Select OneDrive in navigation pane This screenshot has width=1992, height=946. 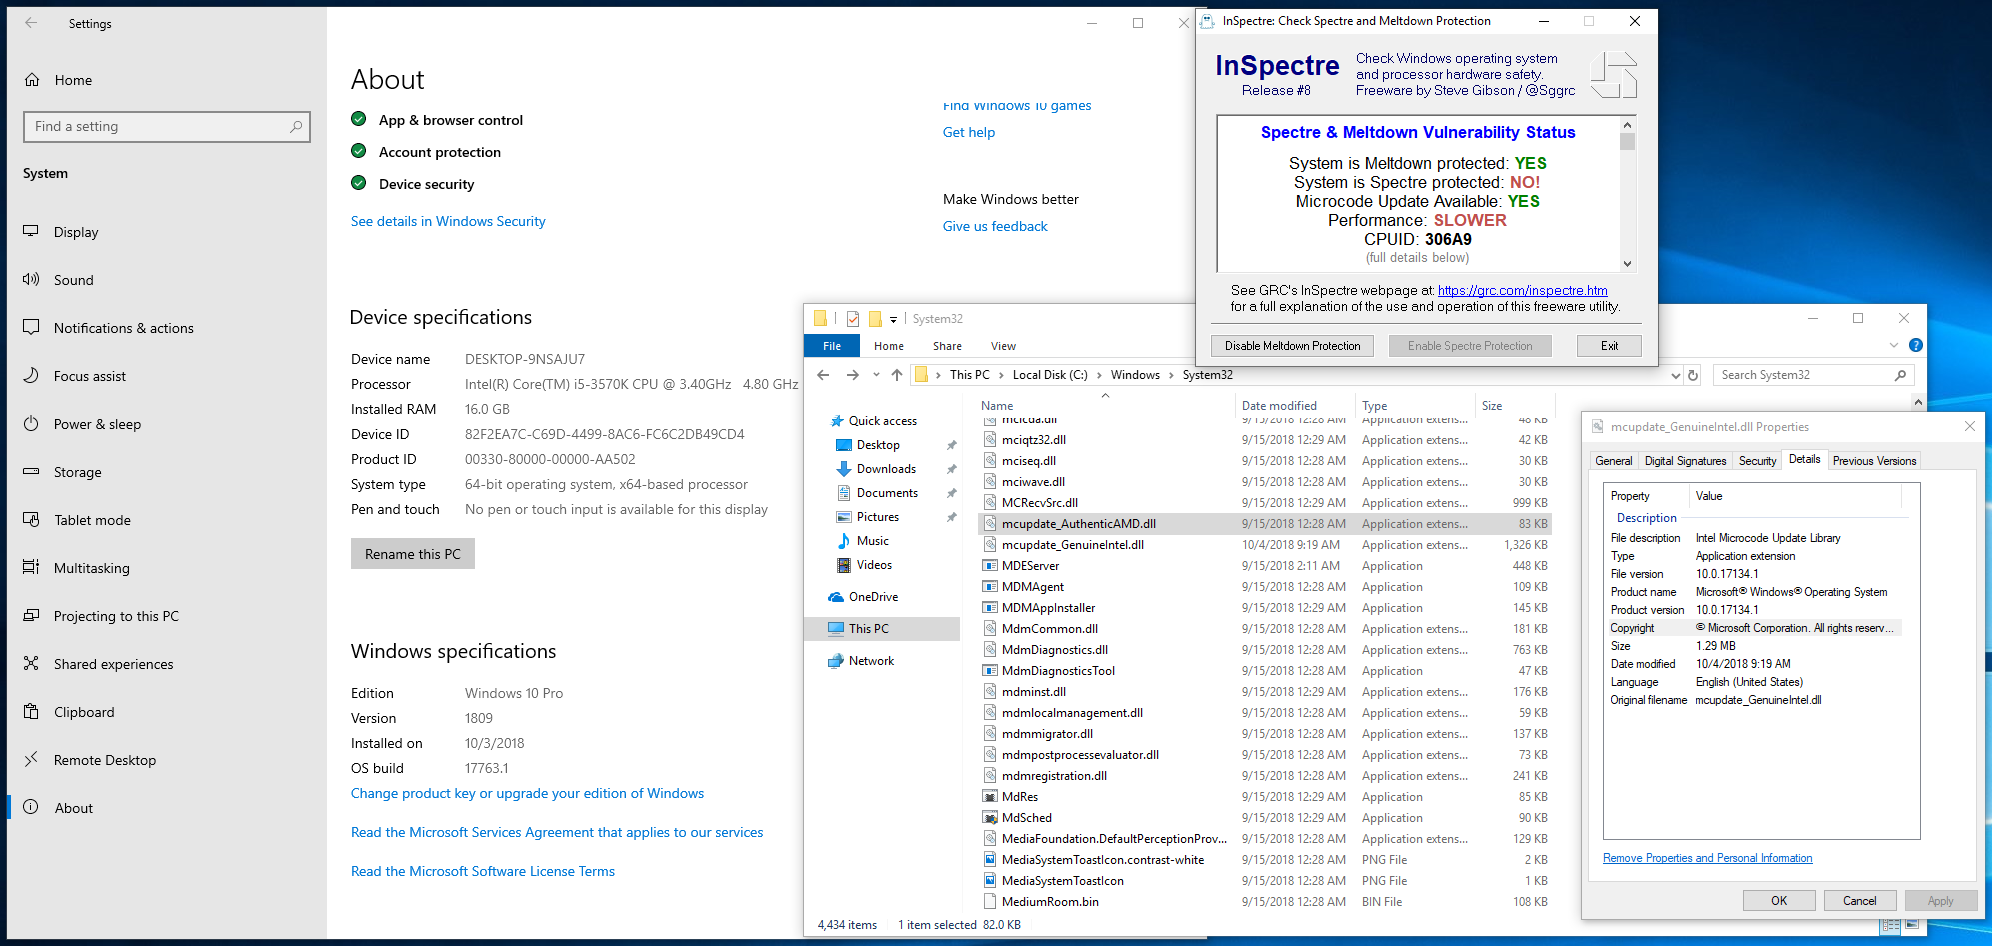click(x=873, y=597)
